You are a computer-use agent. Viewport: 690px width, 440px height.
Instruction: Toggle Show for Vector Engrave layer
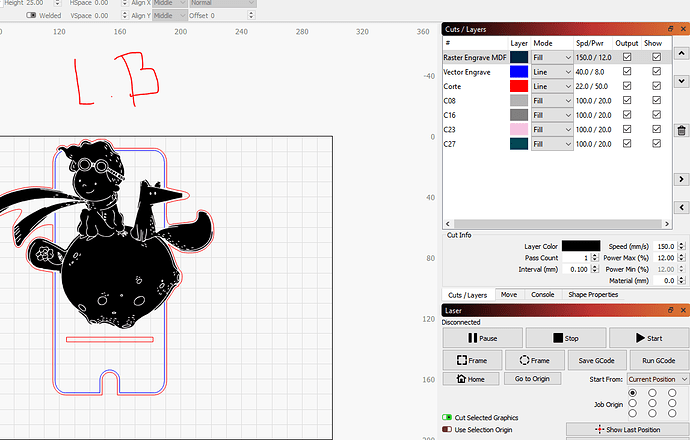(x=657, y=71)
